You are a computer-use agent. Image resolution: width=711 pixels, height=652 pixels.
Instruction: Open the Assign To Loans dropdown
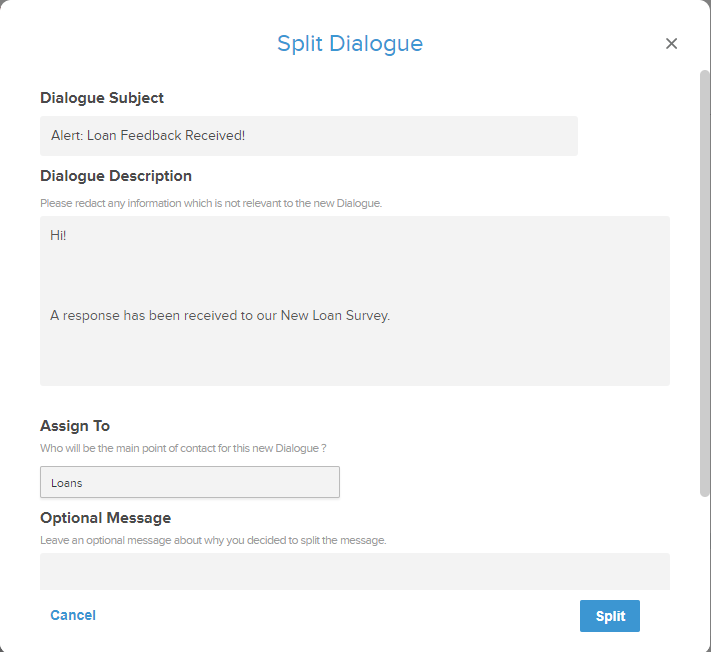[189, 482]
